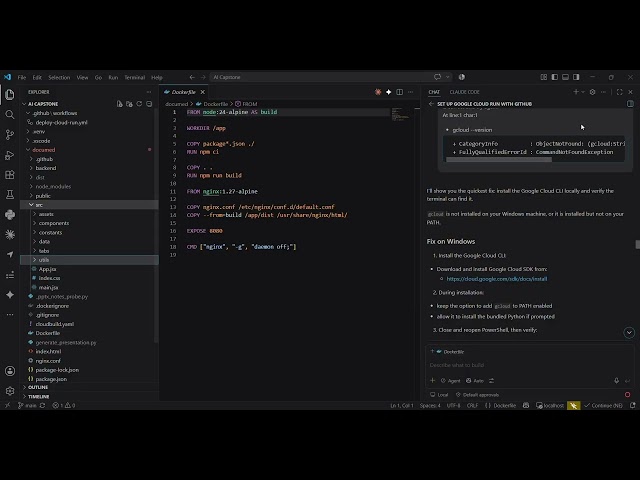This screenshot has height=480, width=640.
Task: Open chat settings gear icon
Action: click(593, 92)
